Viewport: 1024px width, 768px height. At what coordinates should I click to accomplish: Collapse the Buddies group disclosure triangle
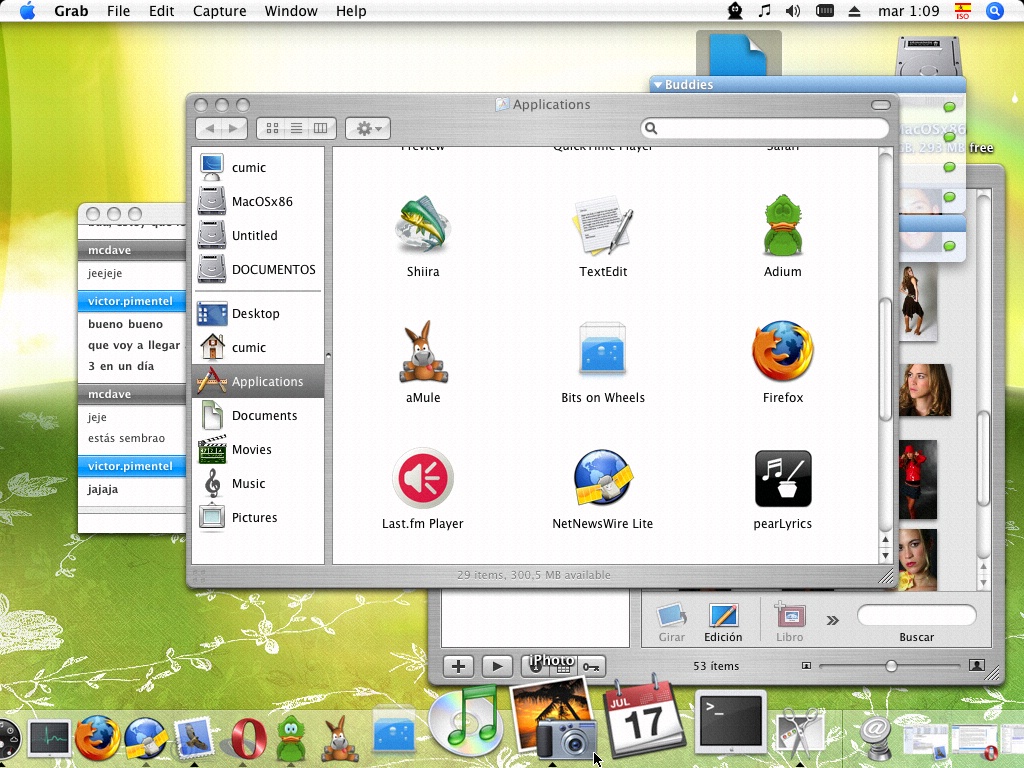click(658, 84)
